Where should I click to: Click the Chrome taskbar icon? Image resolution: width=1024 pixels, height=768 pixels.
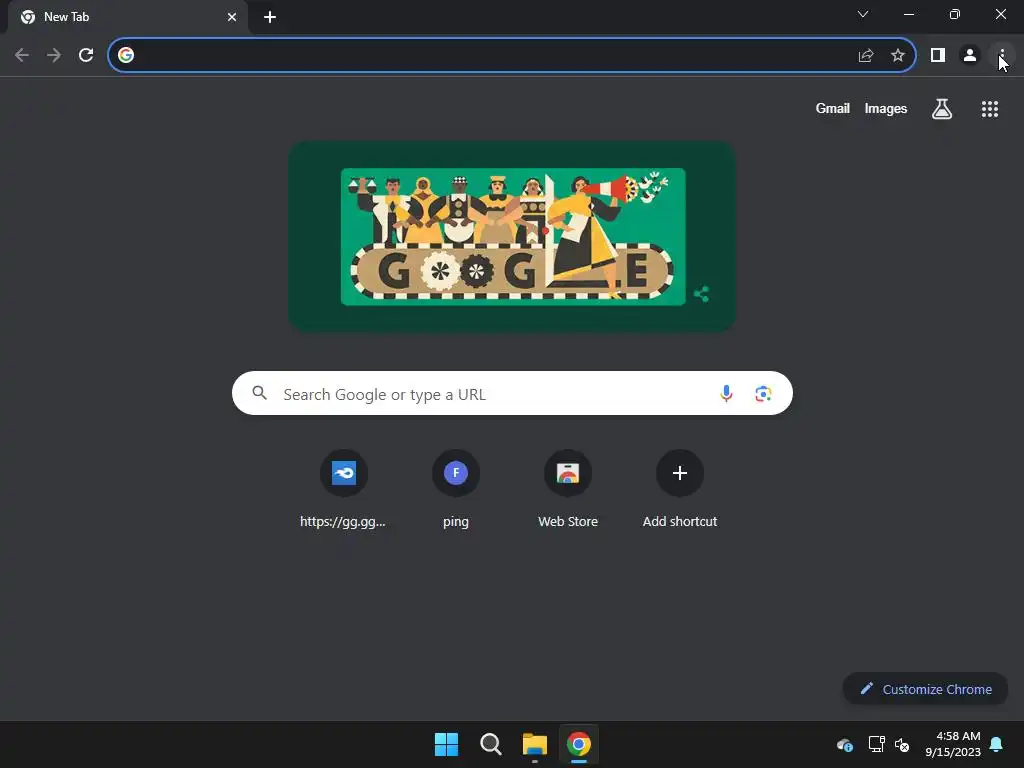coord(579,744)
